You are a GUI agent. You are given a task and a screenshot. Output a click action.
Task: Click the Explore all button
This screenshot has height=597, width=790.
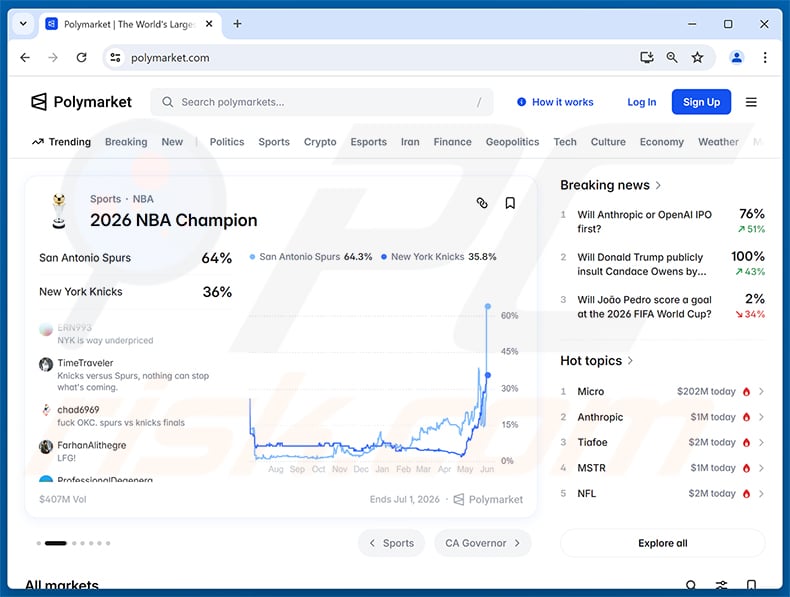(x=663, y=543)
